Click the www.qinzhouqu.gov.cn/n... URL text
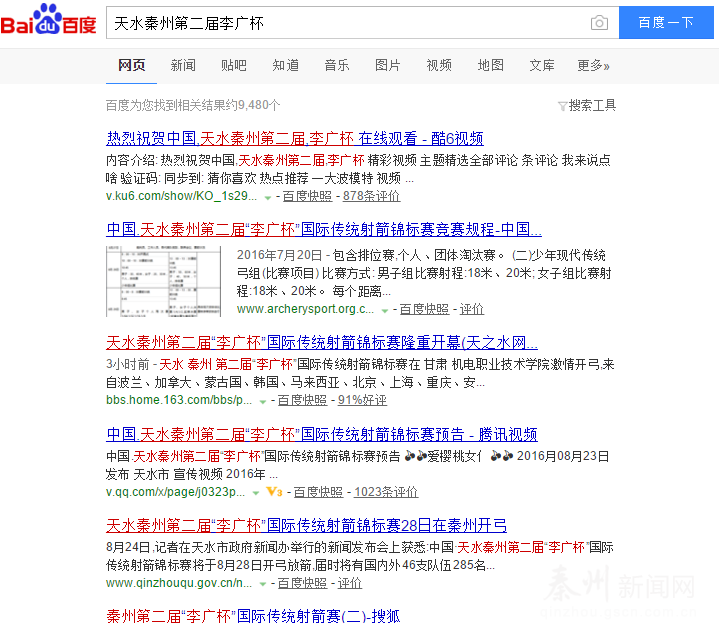The image size is (719, 623). click(x=179, y=583)
